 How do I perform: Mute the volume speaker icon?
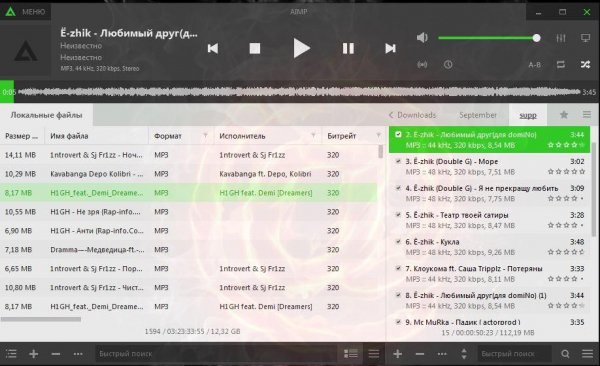tap(422, 38)
